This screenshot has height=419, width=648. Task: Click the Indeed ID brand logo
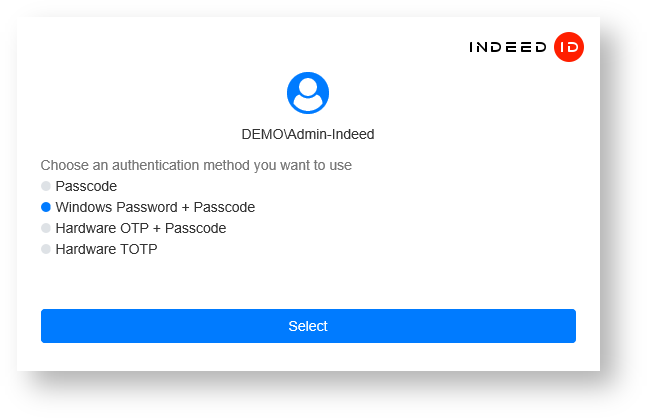(526, 47)
